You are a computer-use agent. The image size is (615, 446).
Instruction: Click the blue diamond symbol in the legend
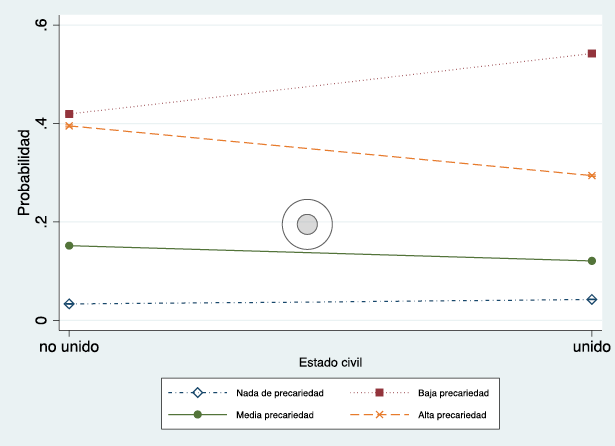[x=197, y=393]
